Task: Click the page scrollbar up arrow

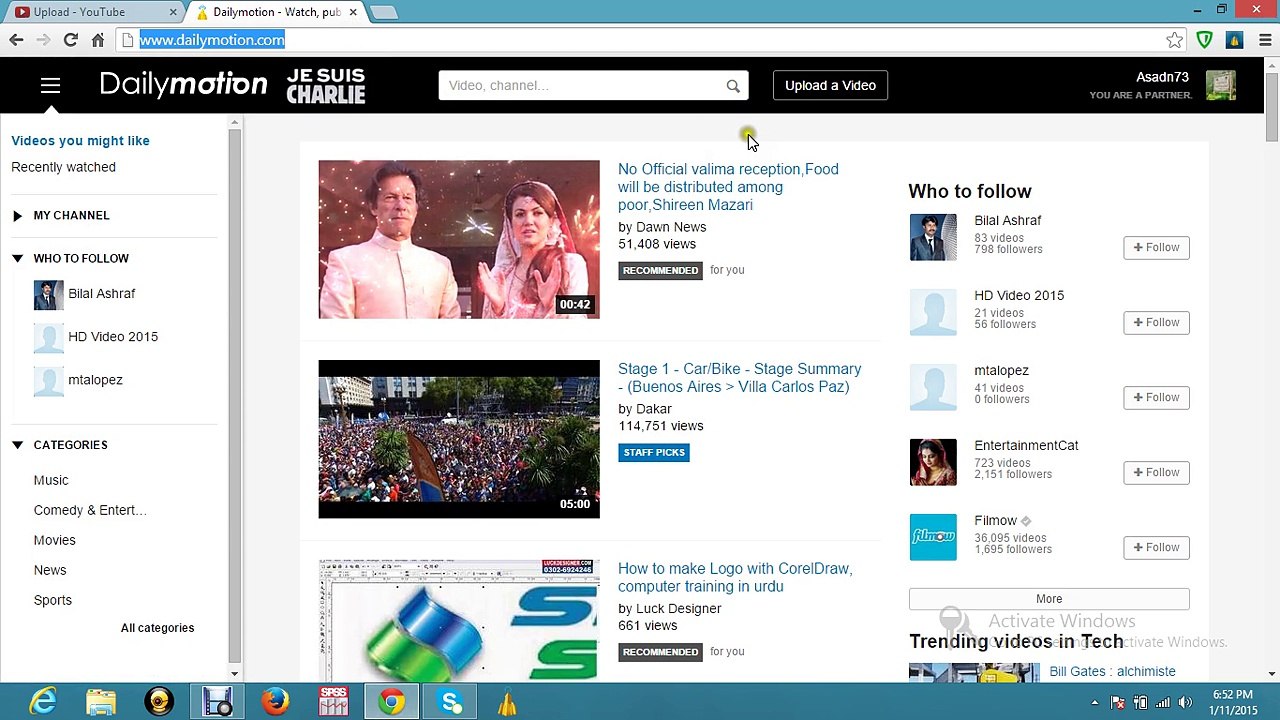Action: click(1271, 66)
